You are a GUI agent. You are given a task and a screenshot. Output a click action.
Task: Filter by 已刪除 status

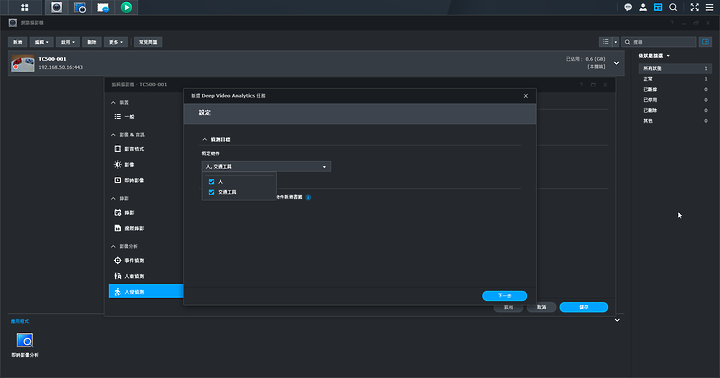(x=675, y=111)
